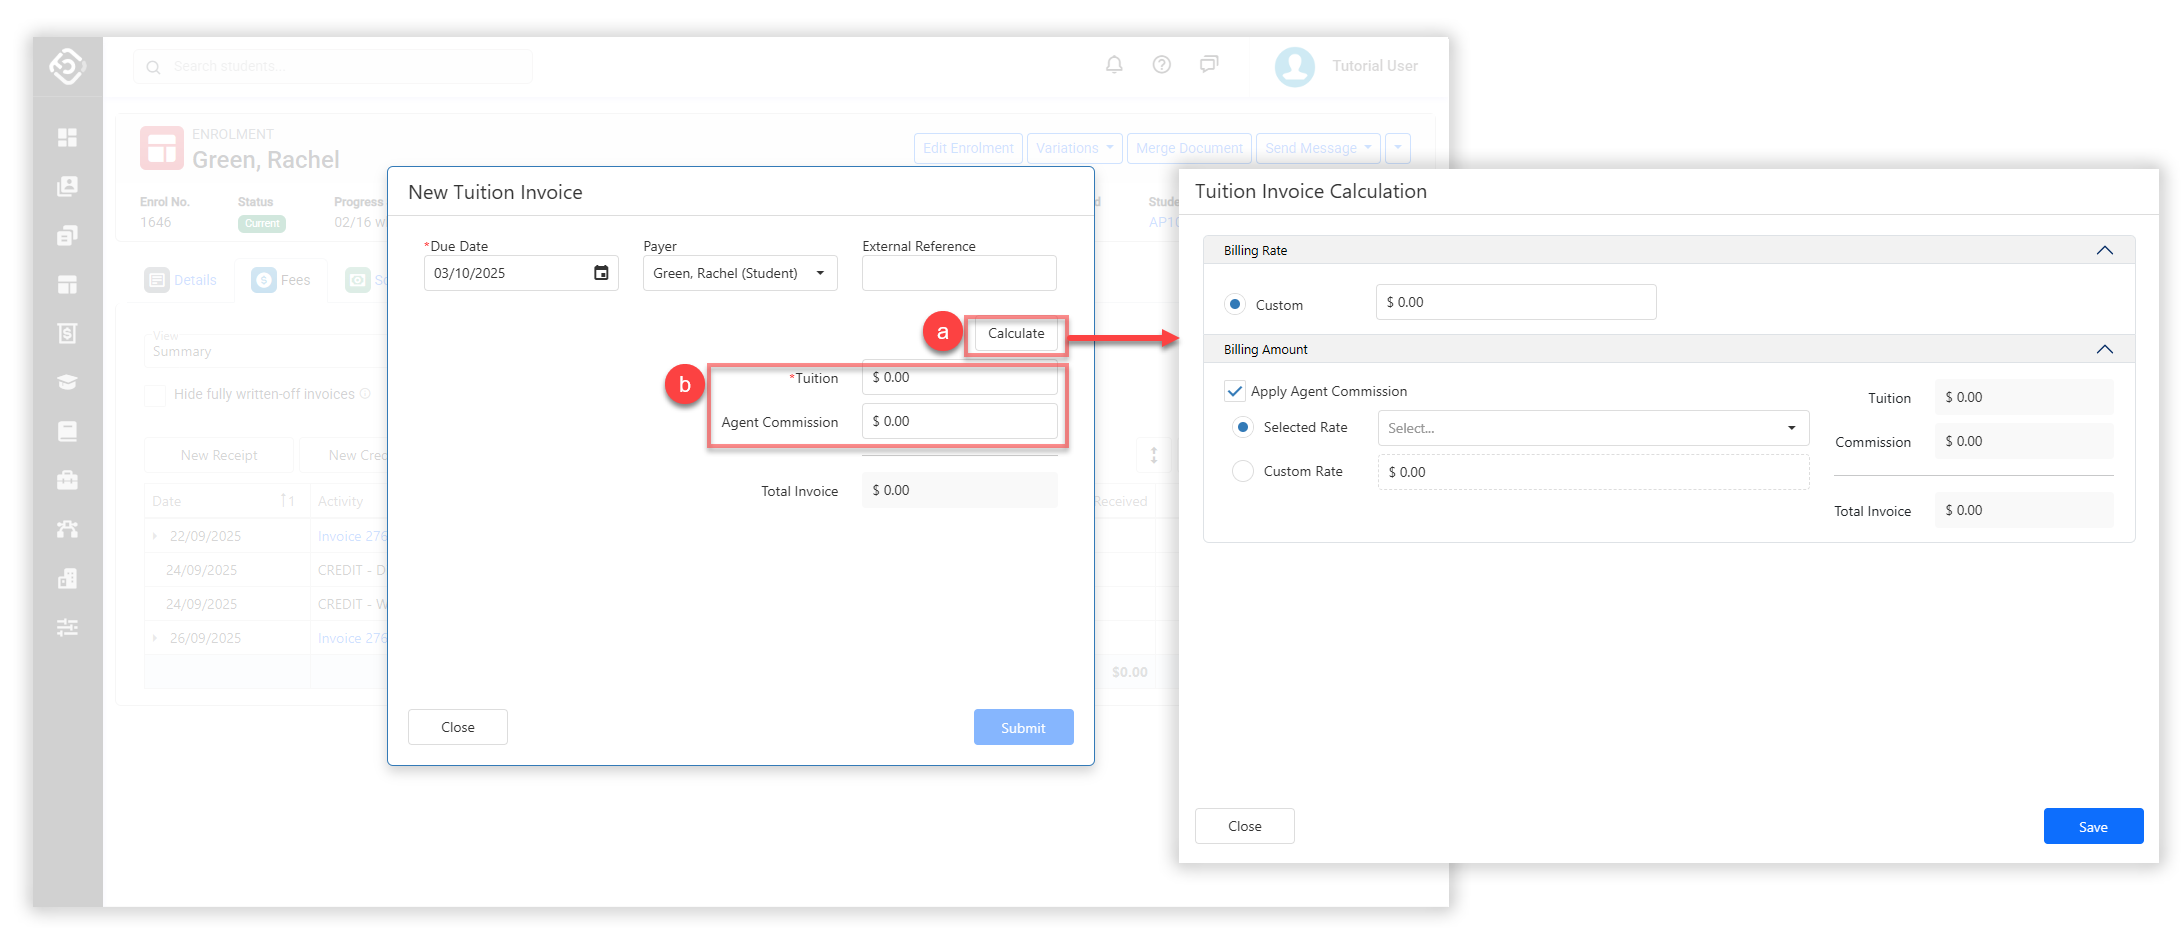Switch to the Fees tab
This screenshot has height=950, width=2184.
[x=282, y=280]
